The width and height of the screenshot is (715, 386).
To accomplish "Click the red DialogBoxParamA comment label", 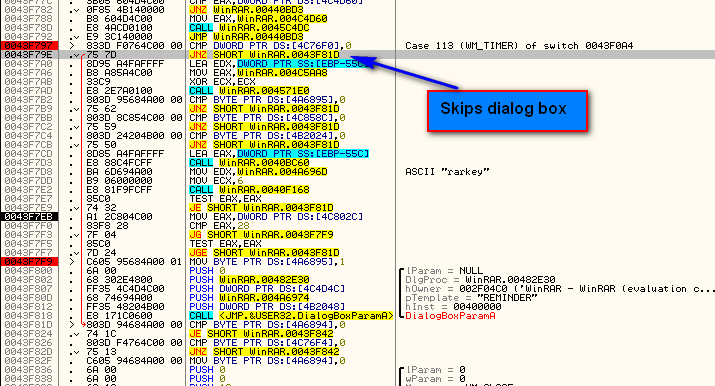I will coord(451,315).
